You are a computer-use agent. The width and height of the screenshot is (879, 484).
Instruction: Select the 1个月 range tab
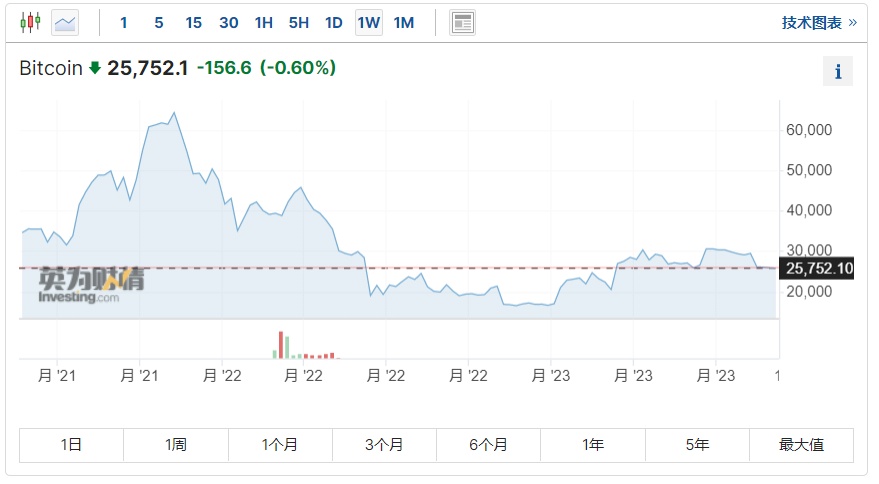click(x=280, y=445)
